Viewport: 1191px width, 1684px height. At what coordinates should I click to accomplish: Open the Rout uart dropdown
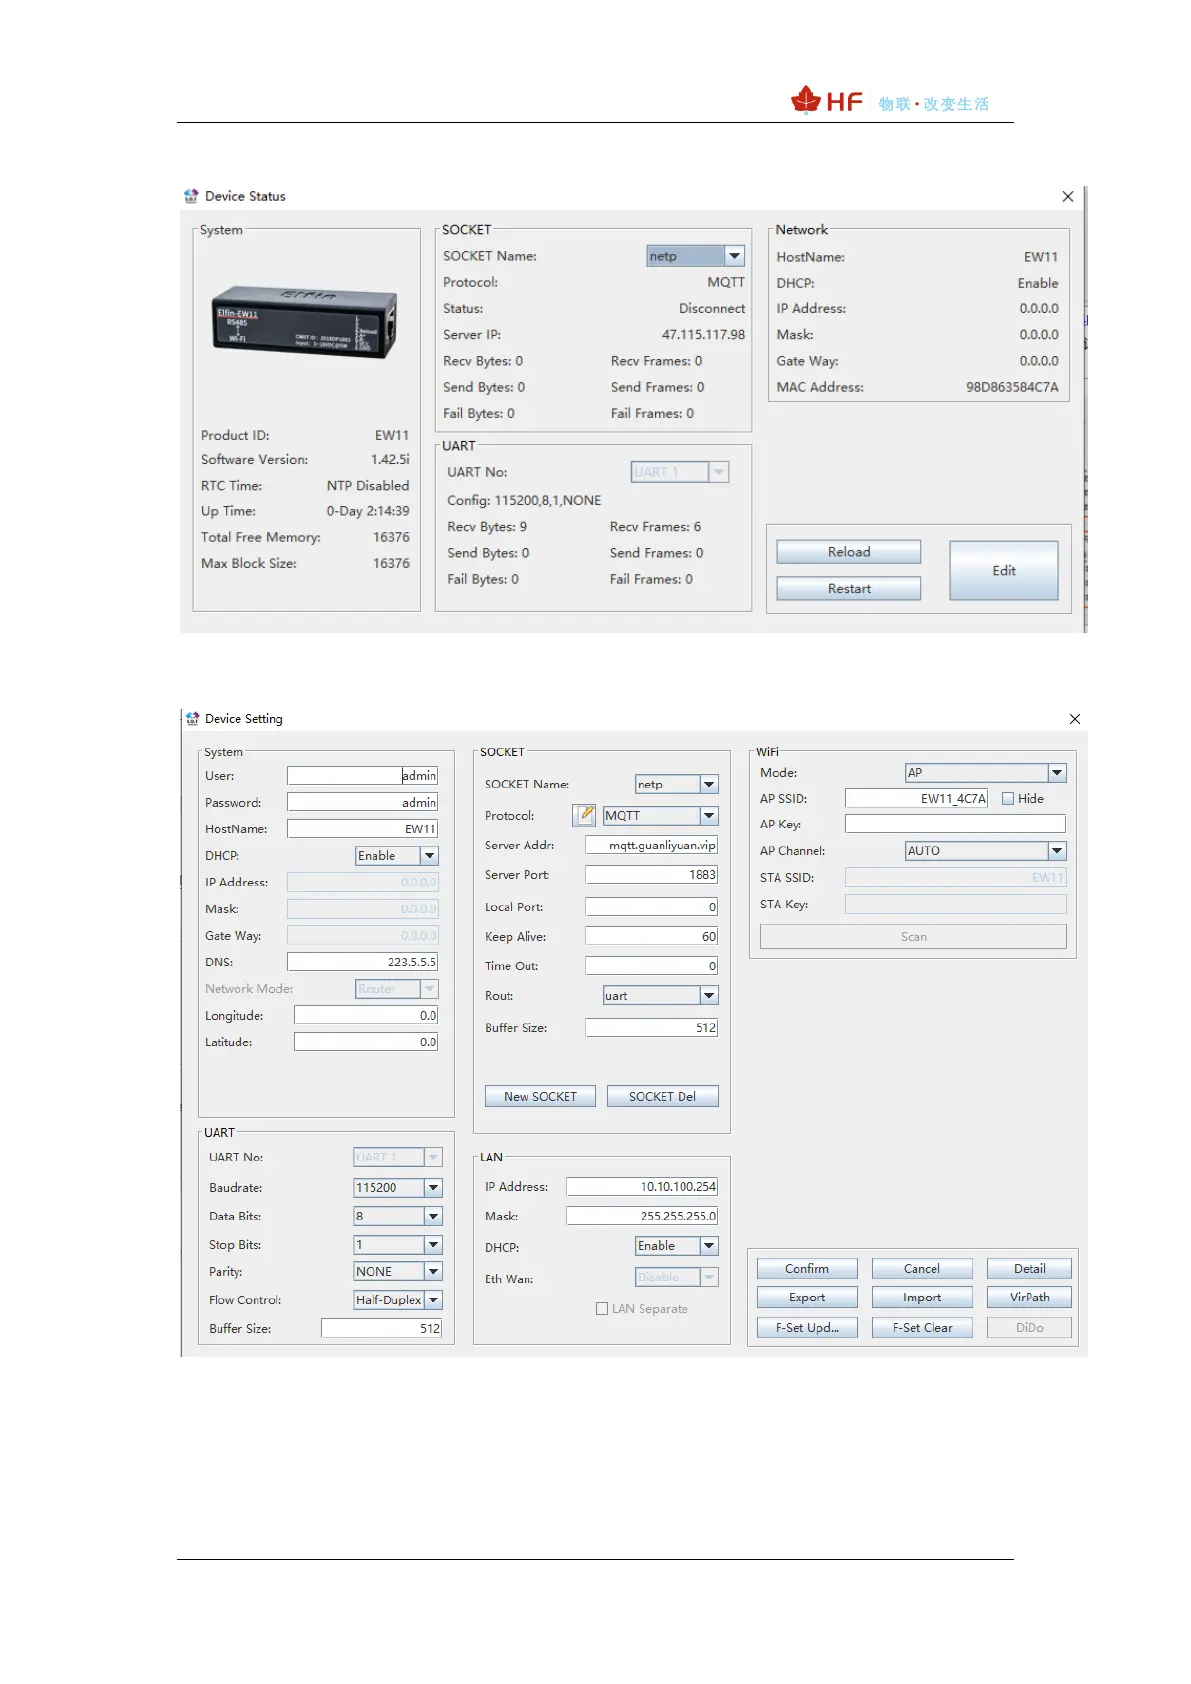(661, 996)
